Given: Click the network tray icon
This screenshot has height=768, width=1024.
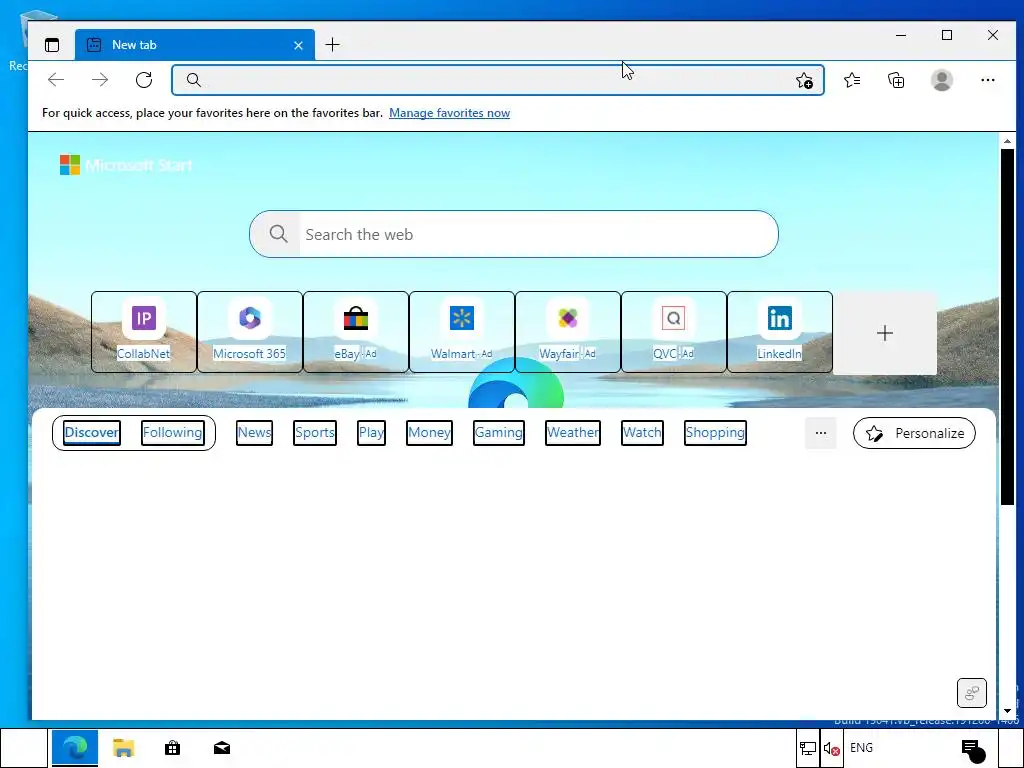Looking at the screenshot, I should 808,748.
